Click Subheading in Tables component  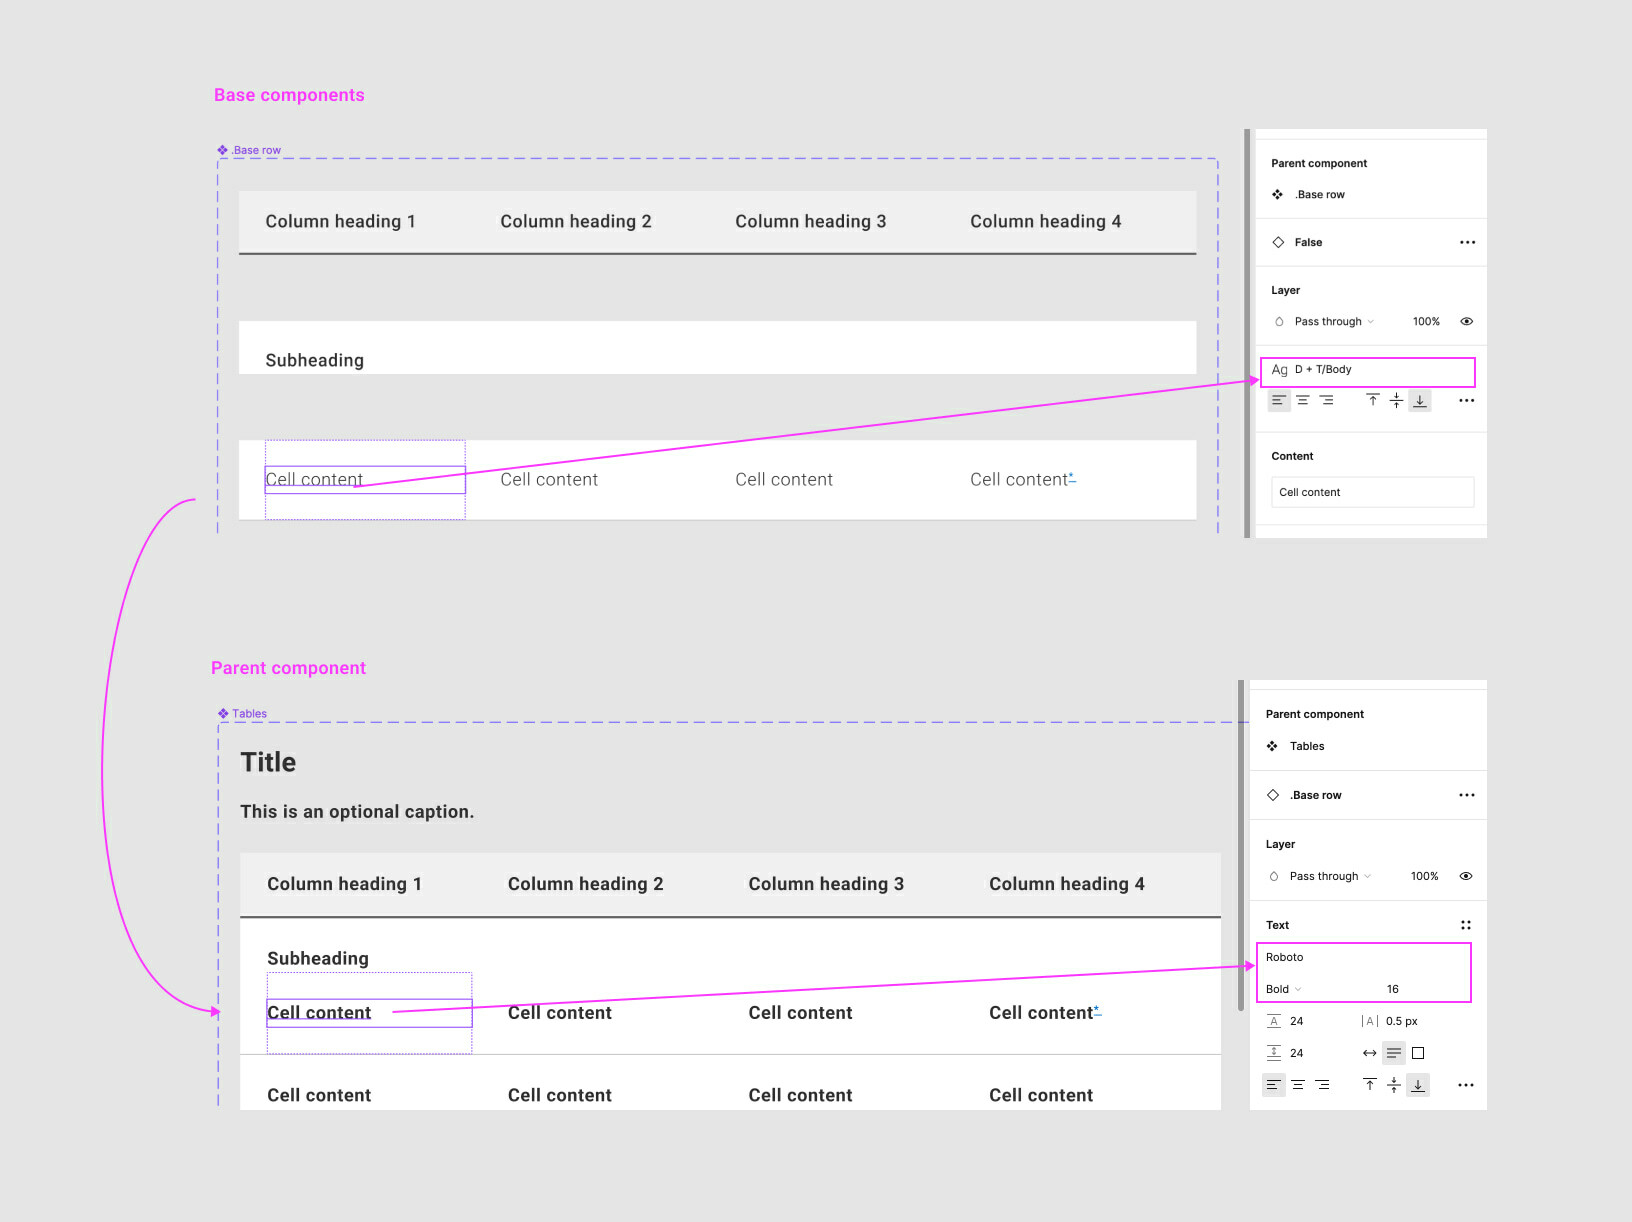click(318, 959)
